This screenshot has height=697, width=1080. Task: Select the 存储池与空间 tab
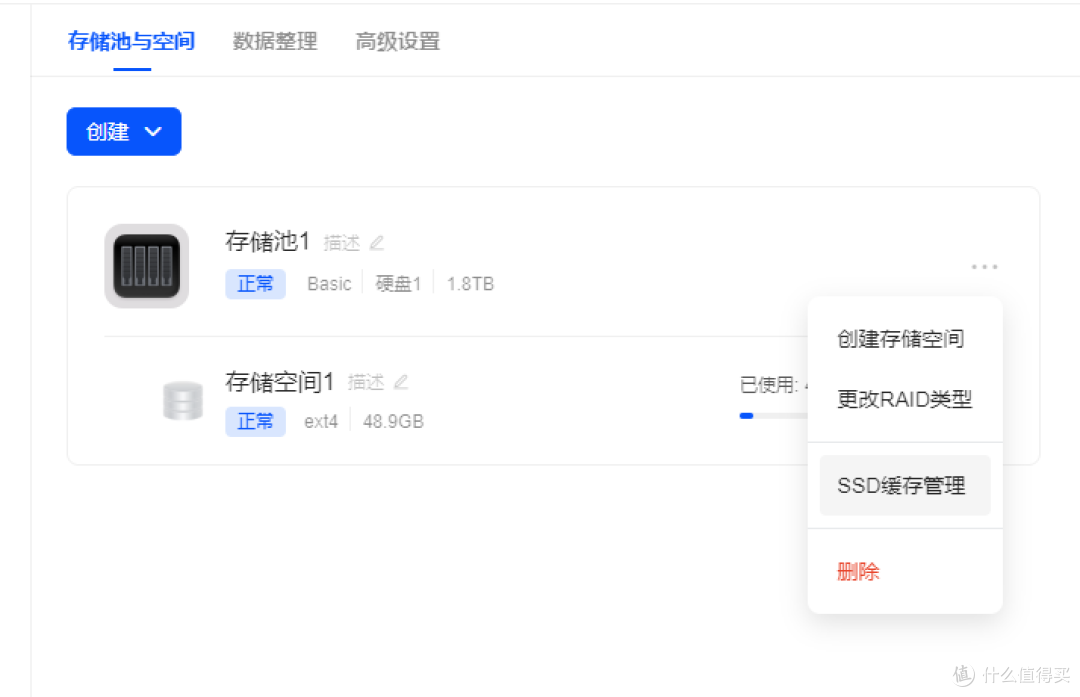point(131,41)
